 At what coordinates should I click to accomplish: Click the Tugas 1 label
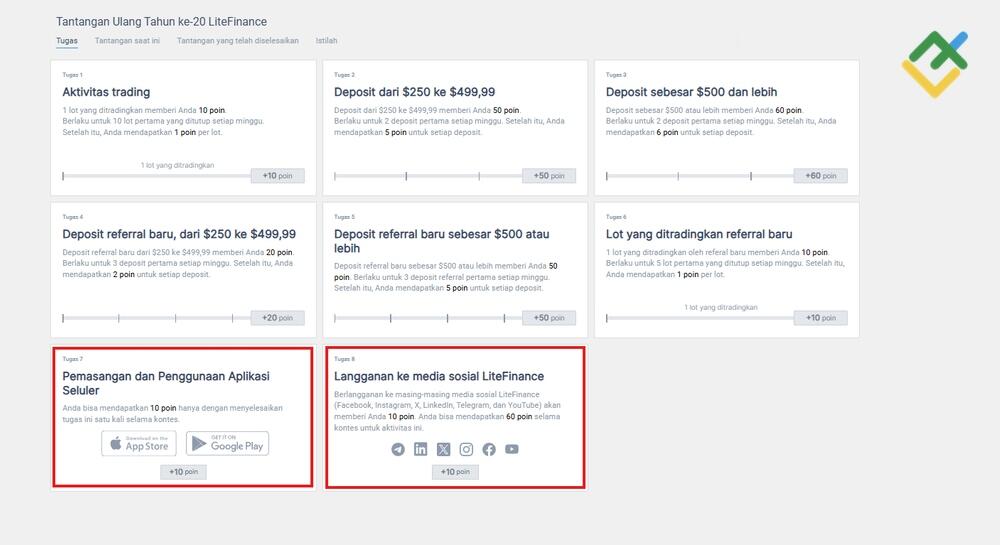click(x=73, y=75)
